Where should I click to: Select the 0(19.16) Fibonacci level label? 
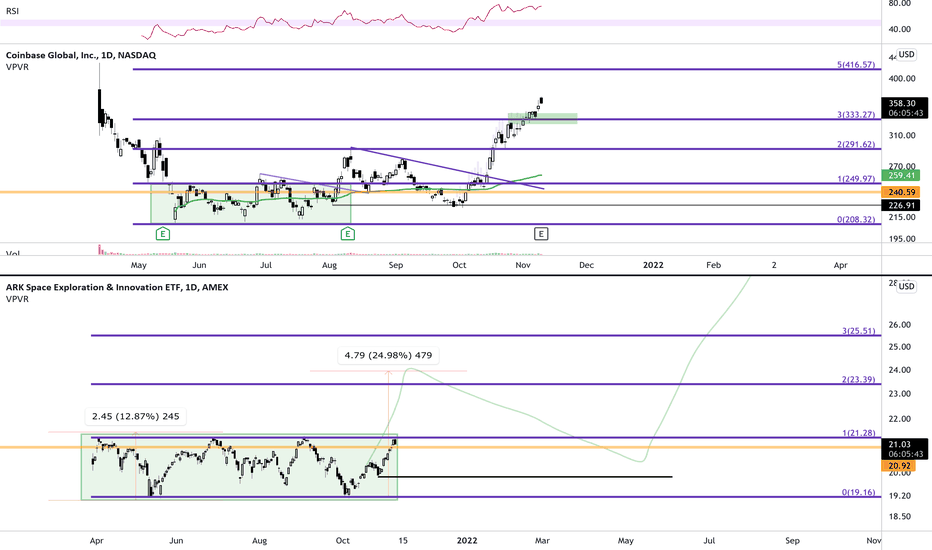[x=858, y=492]
